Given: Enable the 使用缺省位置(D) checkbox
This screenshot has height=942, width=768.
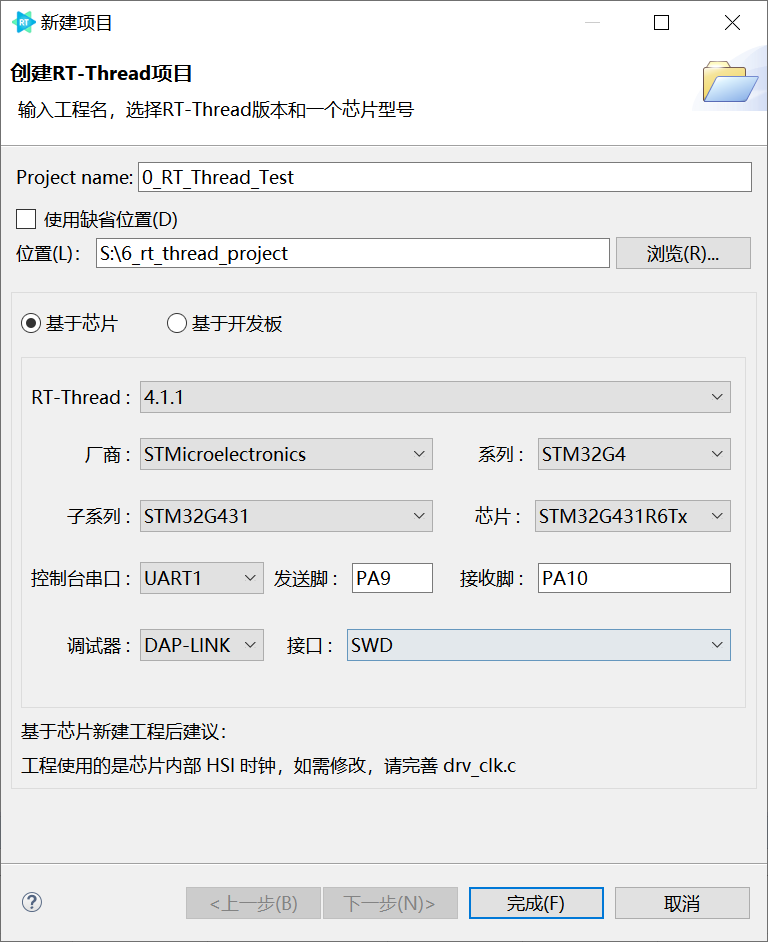Looking at the screenshot, I should click(23, 219).
